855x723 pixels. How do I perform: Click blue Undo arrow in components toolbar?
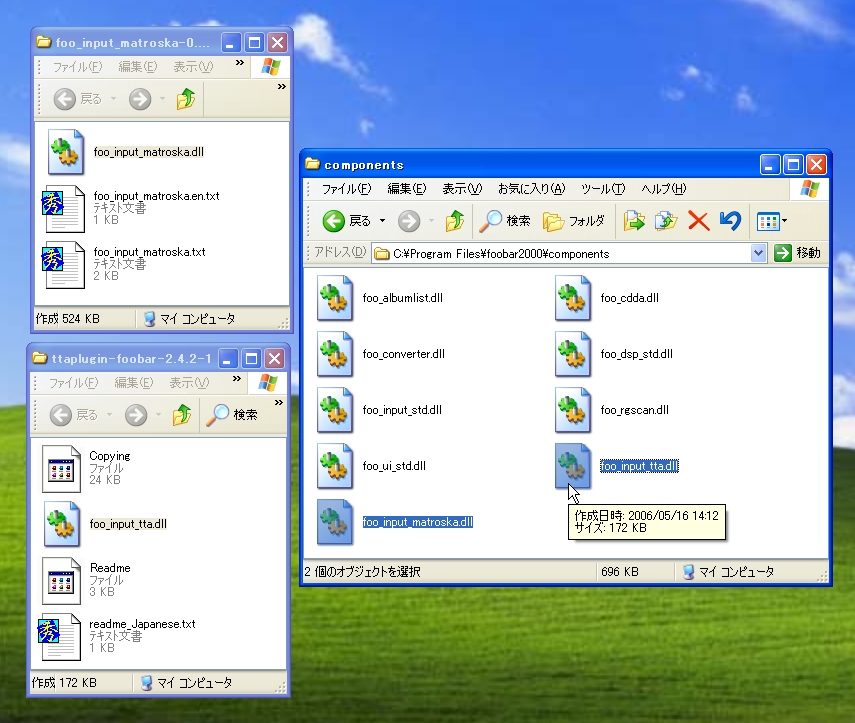click(x=730, y=221)
